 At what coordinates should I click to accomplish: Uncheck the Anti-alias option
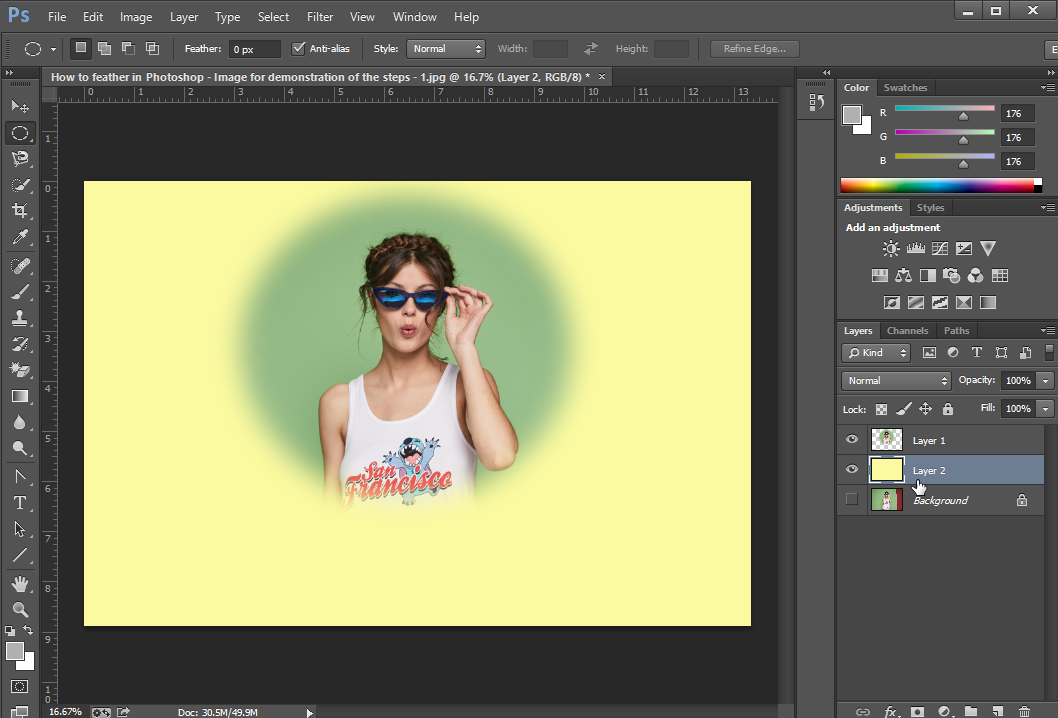(x=298, y=48)
